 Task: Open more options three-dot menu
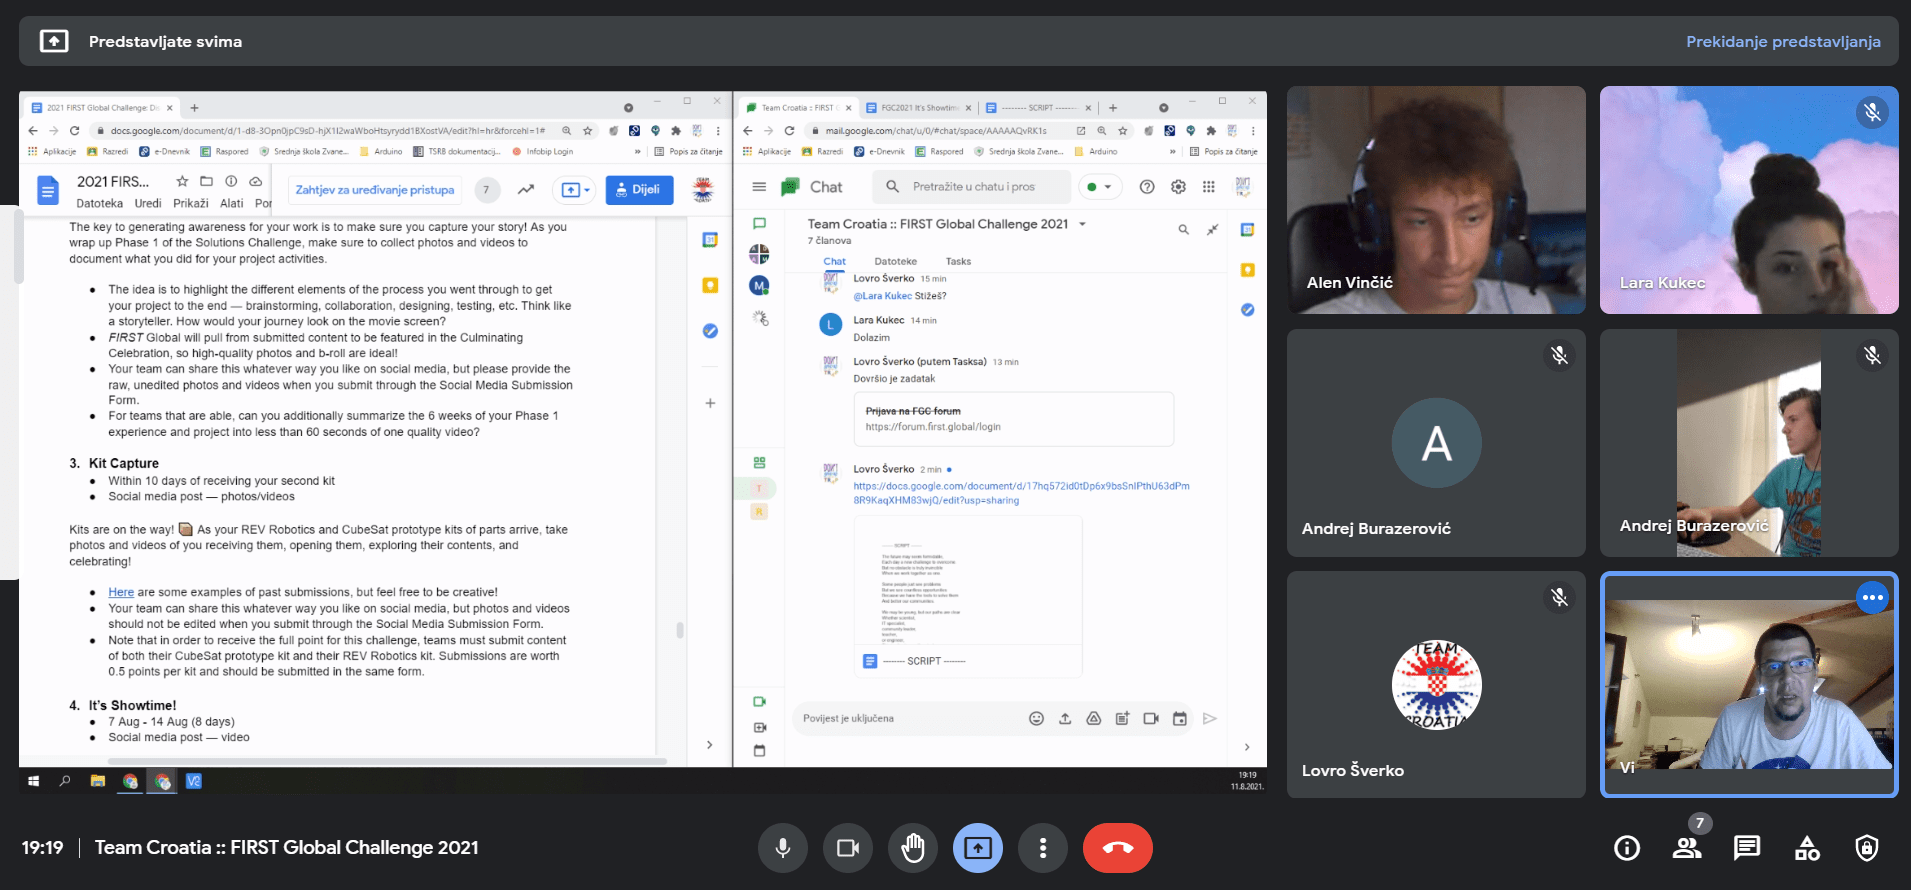(x=1043, y=848)
